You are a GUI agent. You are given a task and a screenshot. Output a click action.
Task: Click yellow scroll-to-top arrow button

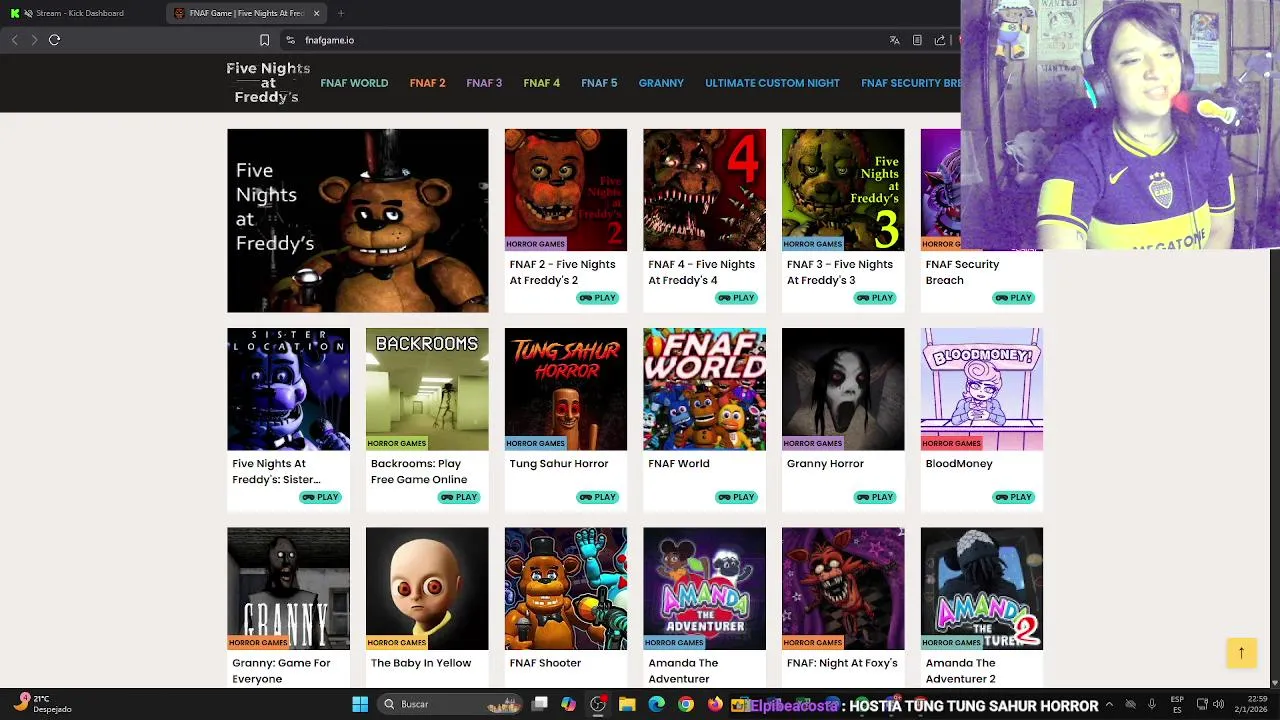pyautogui.click(x=1241, y=653)
